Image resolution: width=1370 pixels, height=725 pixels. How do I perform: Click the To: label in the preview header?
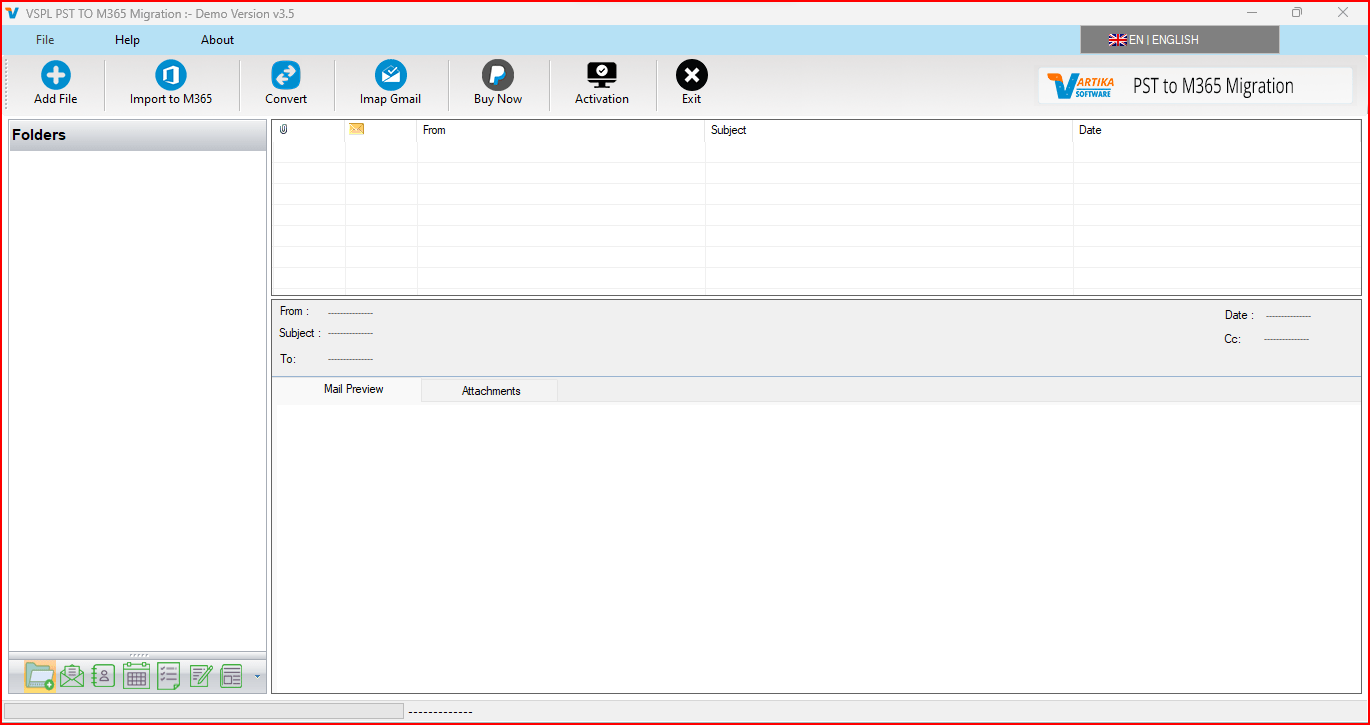[x=288, y=358]
